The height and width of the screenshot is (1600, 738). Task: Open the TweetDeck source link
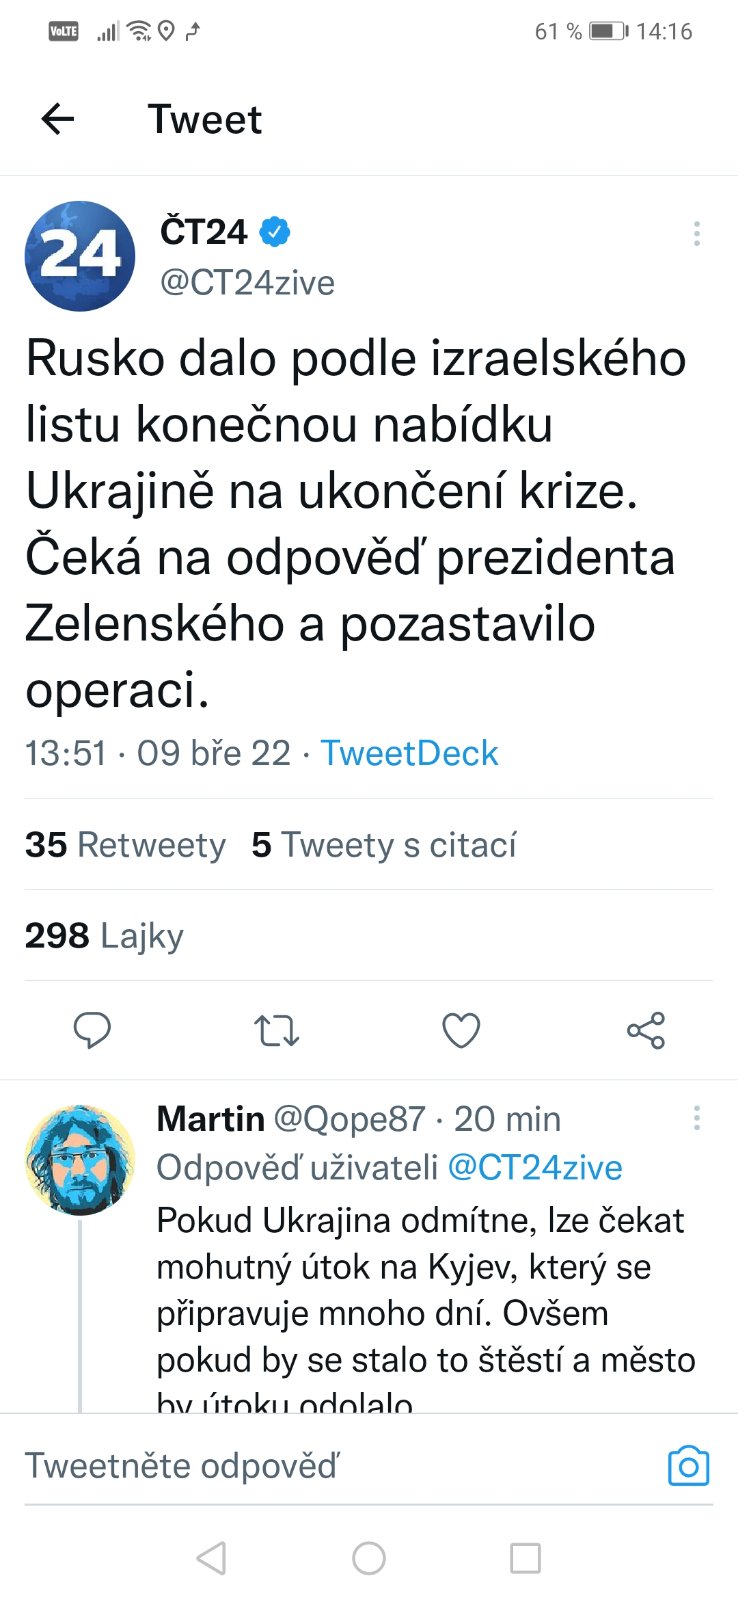(409, 753)
